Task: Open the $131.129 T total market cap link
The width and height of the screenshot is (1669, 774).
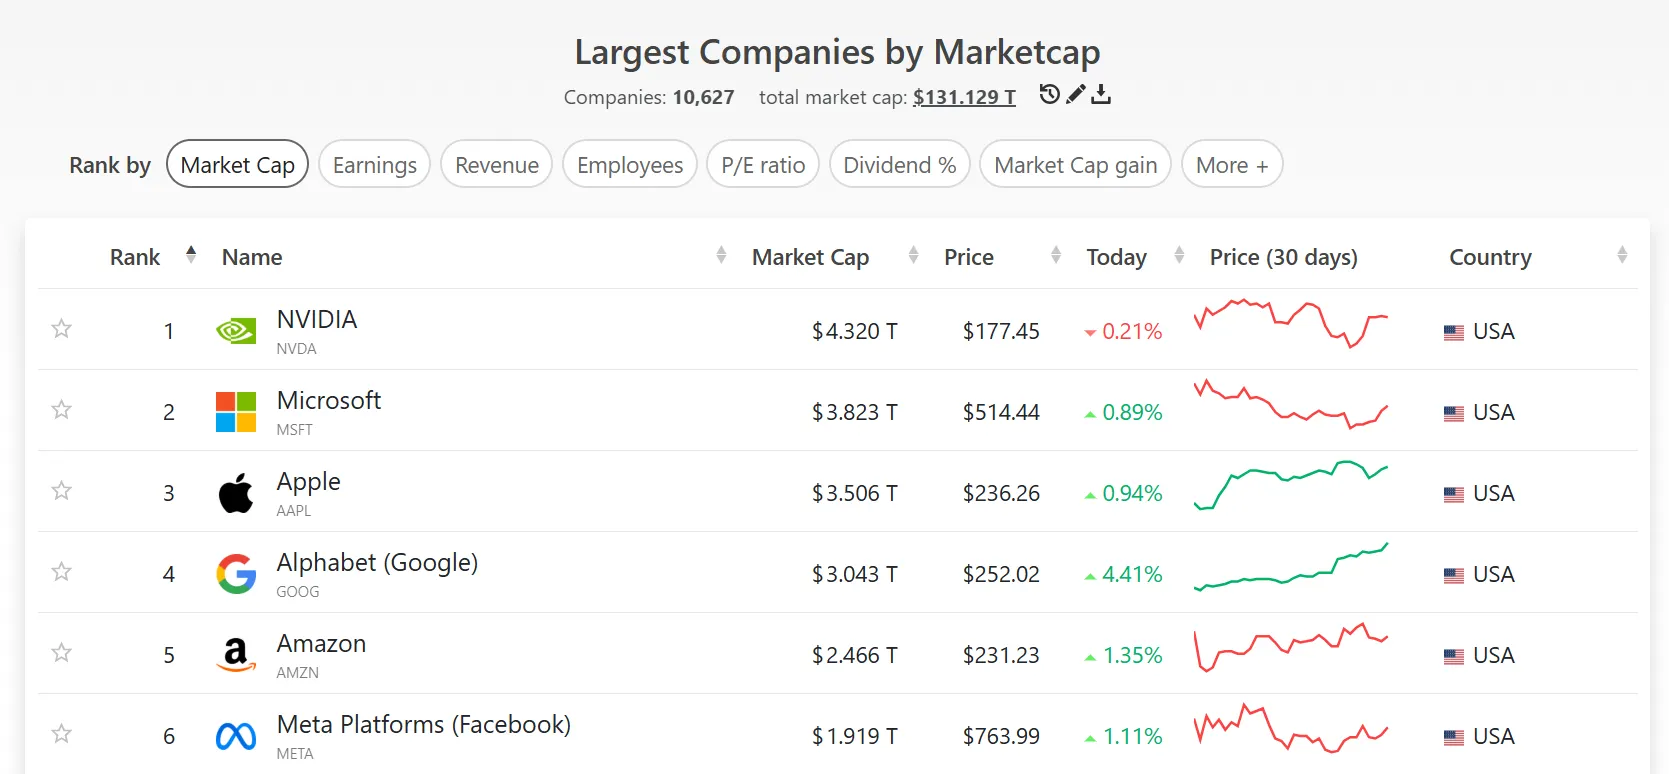Action: tap(964, 97)
